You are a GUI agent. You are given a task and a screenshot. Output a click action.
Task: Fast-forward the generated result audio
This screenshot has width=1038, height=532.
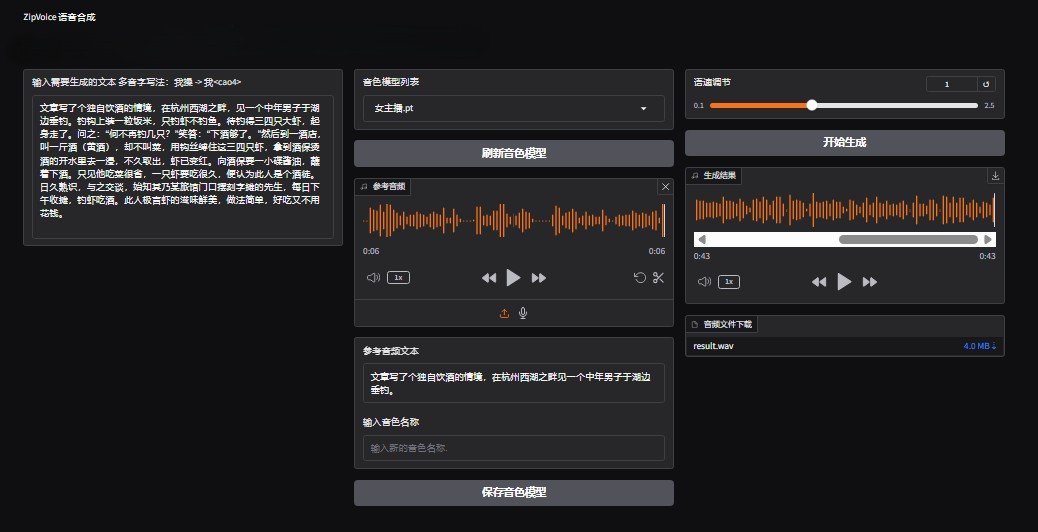[x=869, y=282]
